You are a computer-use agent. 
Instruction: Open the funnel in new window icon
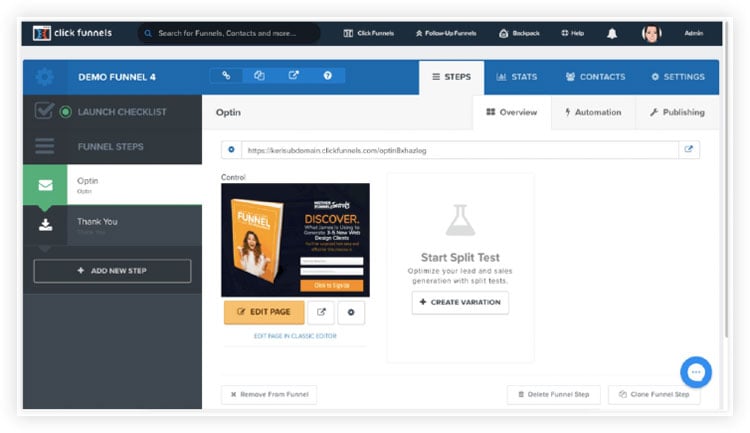292,76
